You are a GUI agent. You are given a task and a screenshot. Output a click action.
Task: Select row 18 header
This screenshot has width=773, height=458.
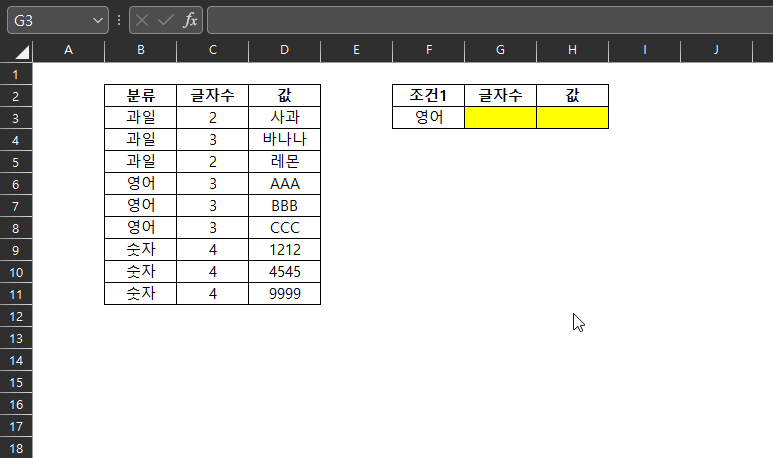(x=16, y=449)
